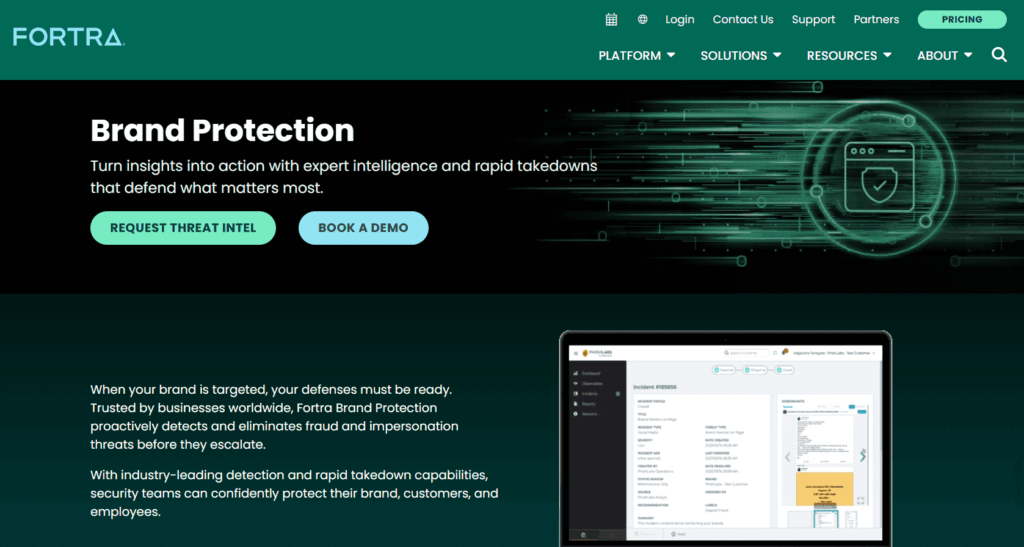This screenshot has height=547, width=1024.
Task: Open the events calendar icon
Action: point(611,20)
